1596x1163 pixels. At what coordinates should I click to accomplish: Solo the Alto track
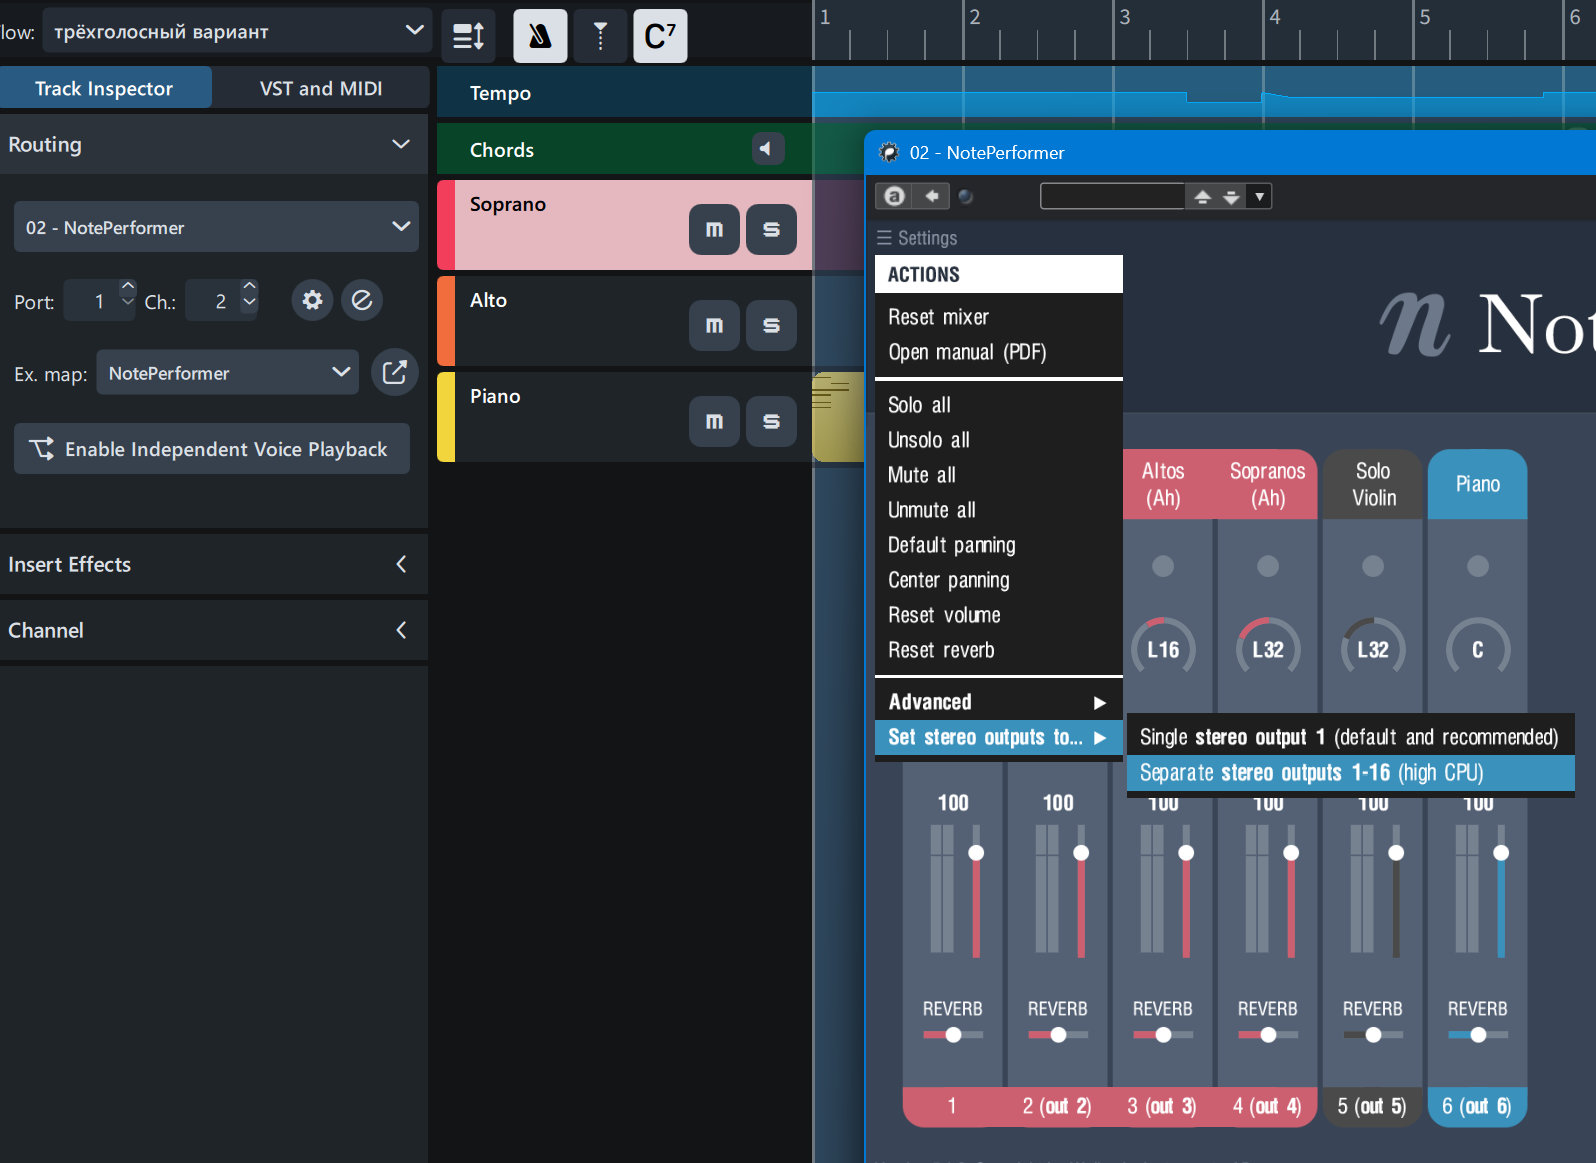tap(771, 325)
